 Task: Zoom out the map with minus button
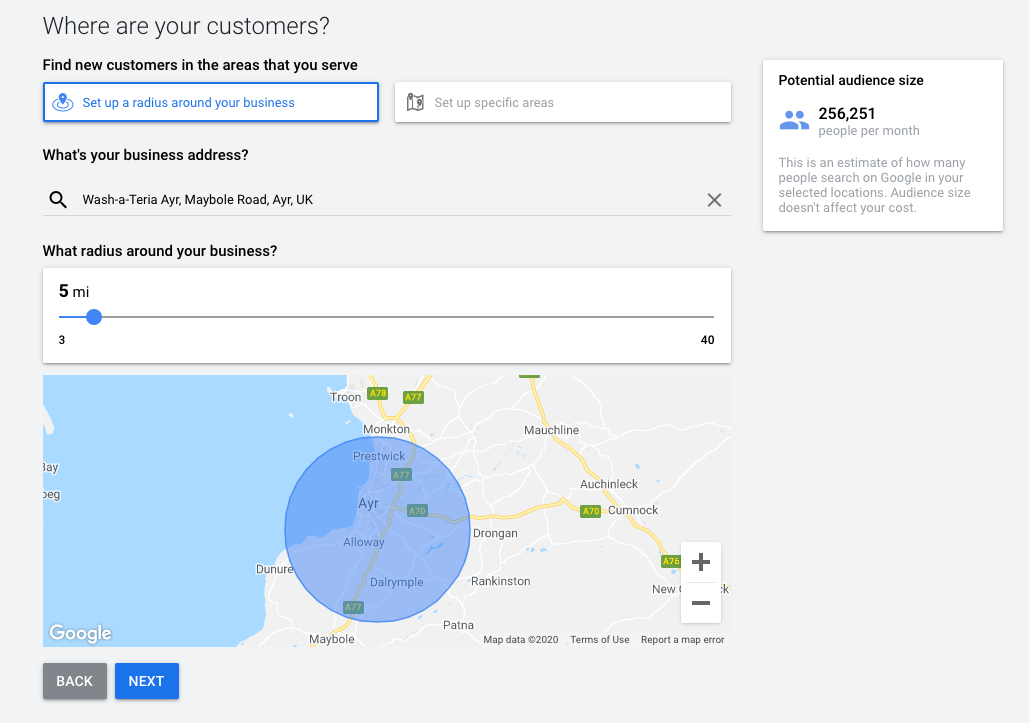point(701,603)
